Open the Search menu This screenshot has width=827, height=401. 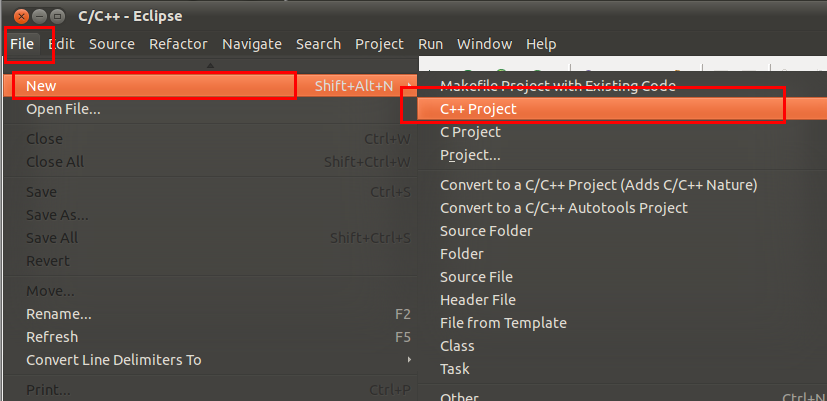[318, 44]
